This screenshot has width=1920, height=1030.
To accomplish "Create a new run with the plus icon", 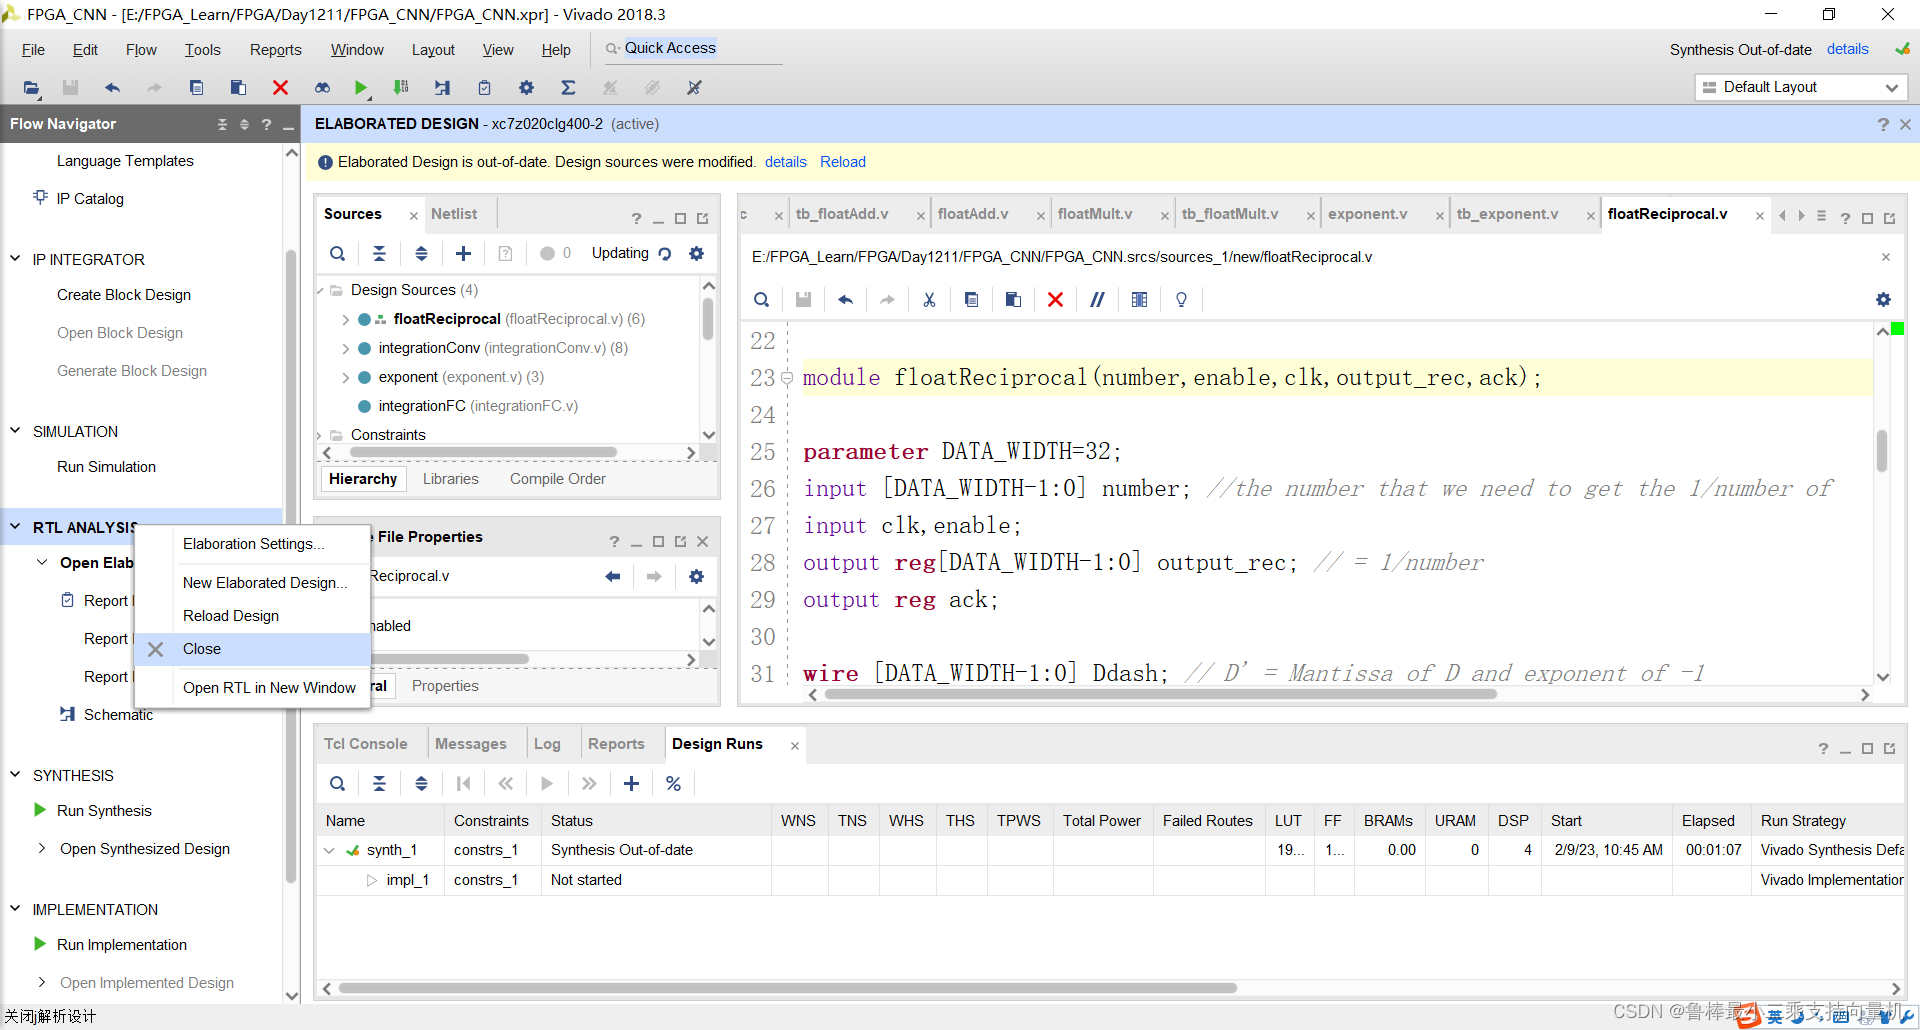I will point(631,784).
